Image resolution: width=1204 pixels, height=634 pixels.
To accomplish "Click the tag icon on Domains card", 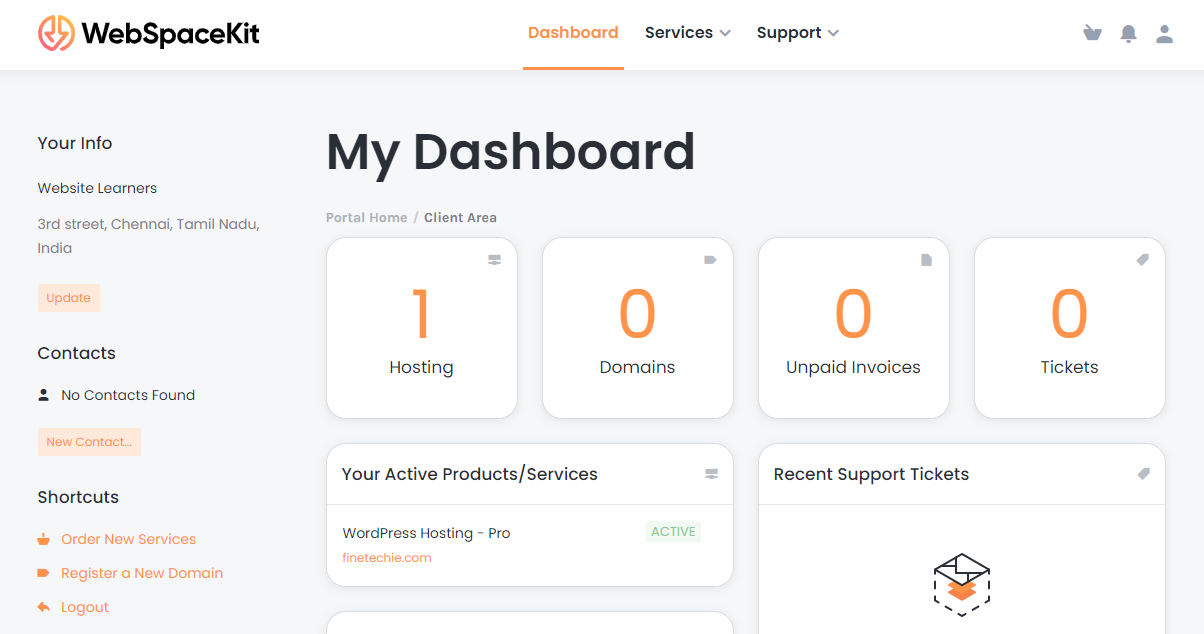I will 710,260.
